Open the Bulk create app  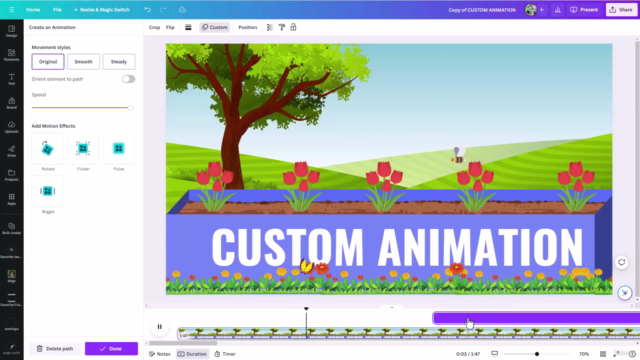11,228
